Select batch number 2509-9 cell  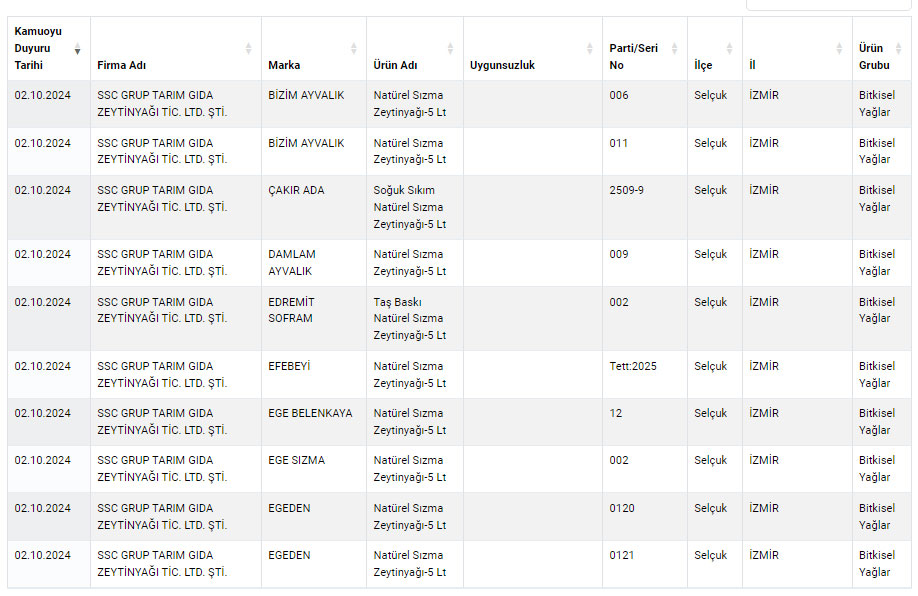click(x=645, y=207)
